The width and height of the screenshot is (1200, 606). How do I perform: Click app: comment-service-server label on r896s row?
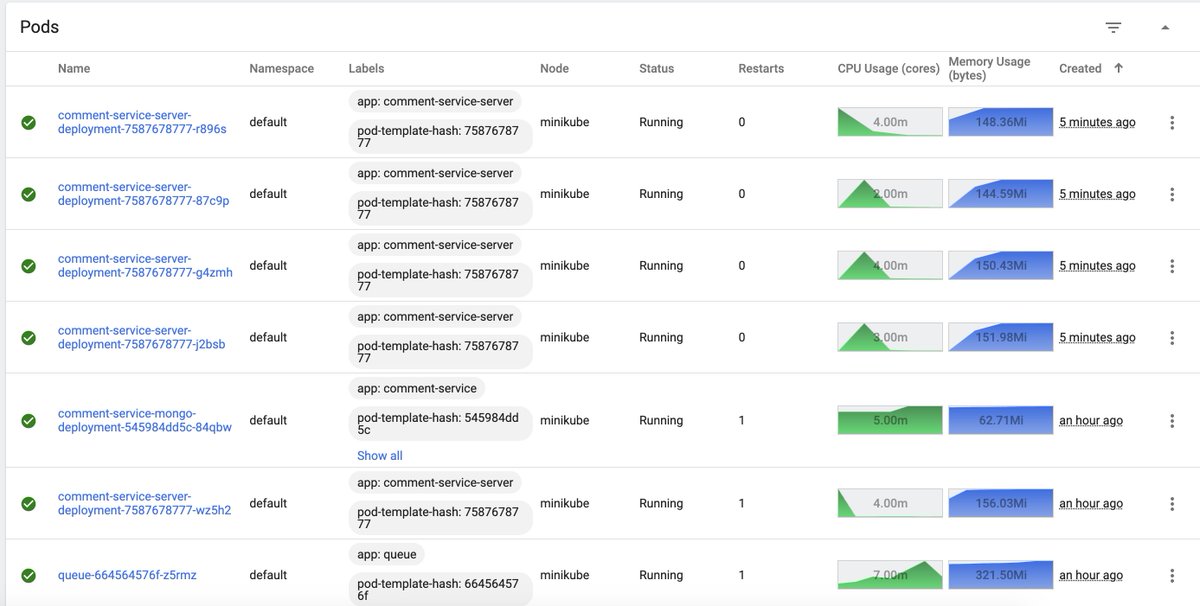(435, 101)
